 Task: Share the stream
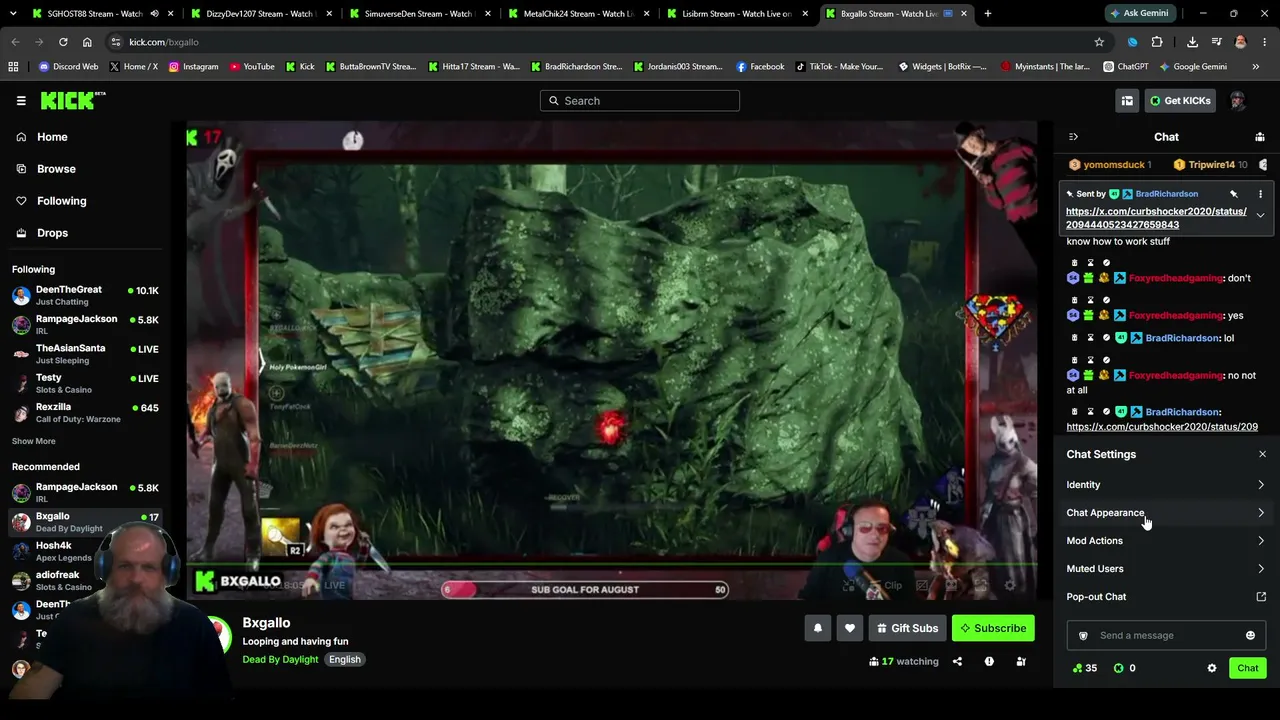[x=957, y=661]
